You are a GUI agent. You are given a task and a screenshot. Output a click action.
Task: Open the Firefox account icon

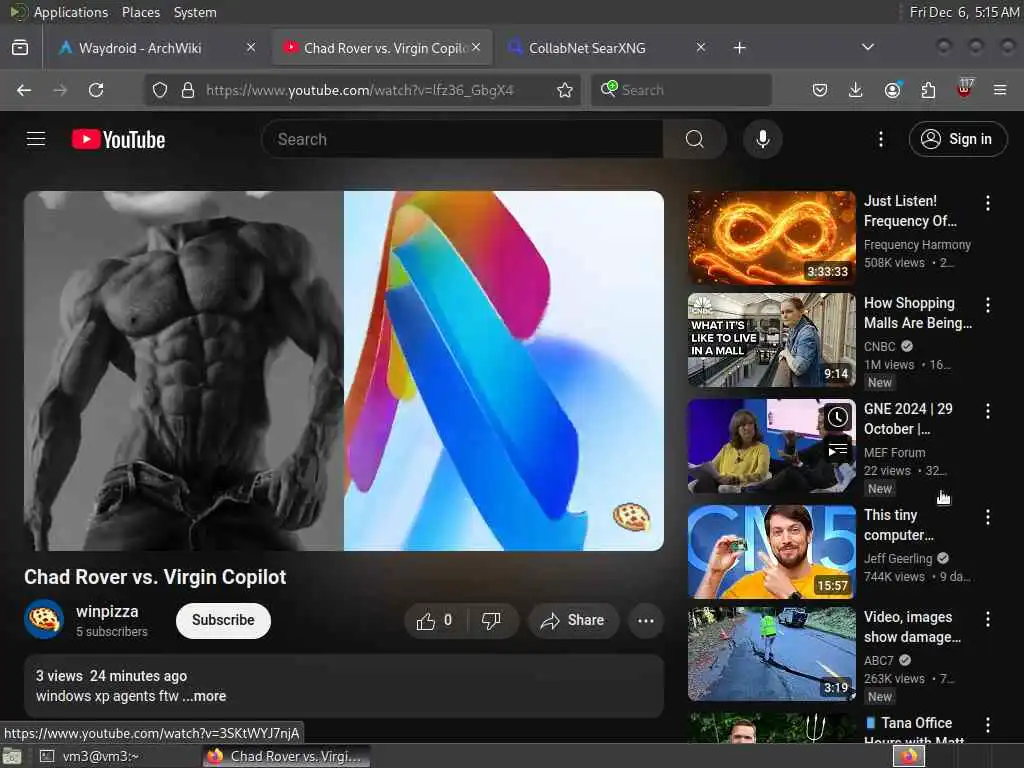click(893, 90)
